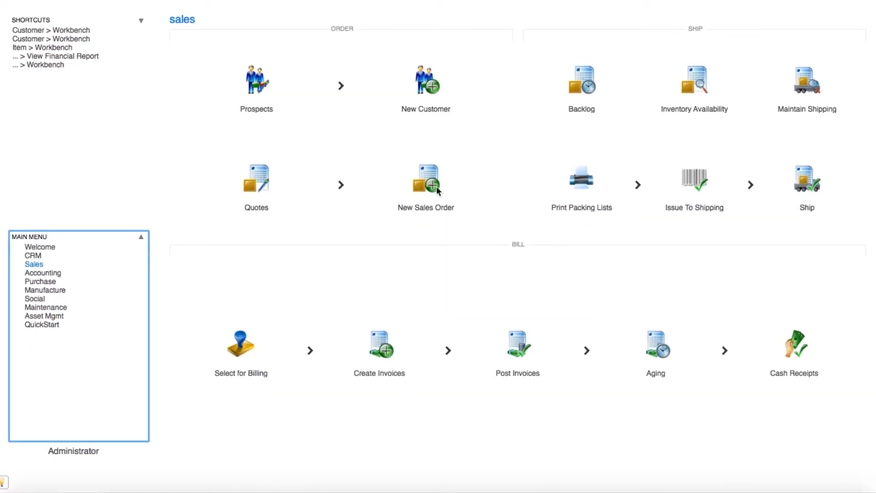
Task: Select QuickStart in main menu
Action: pos(42,325)
